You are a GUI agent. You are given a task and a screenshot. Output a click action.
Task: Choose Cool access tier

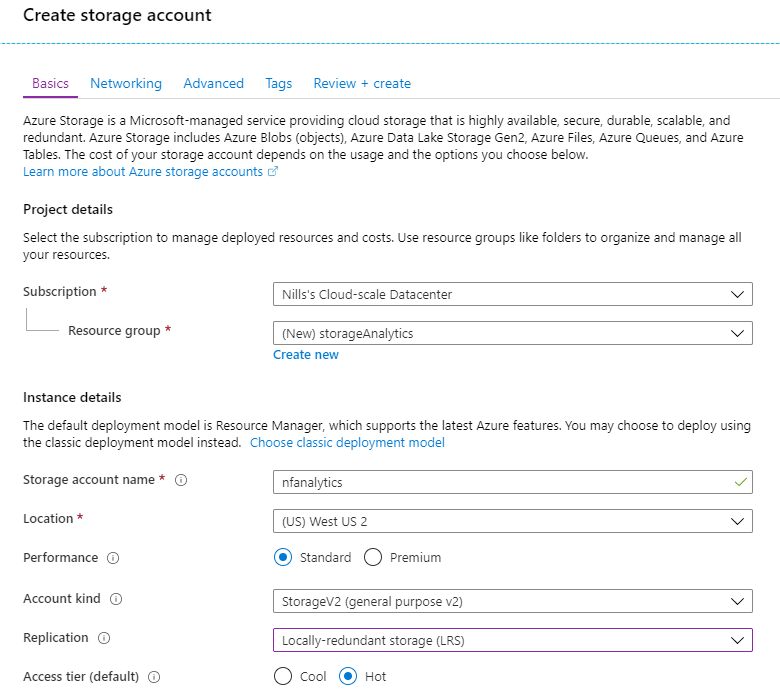pos(283,676)
